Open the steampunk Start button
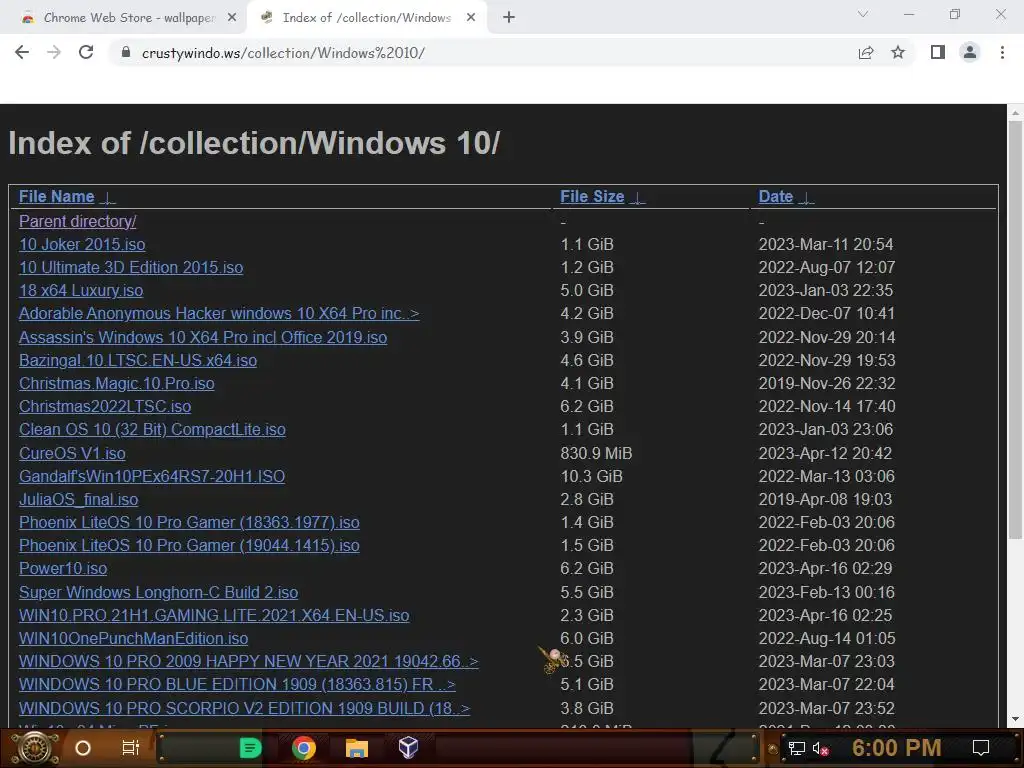The width and height of the screenshot is (1024, 768). point(35,748)
